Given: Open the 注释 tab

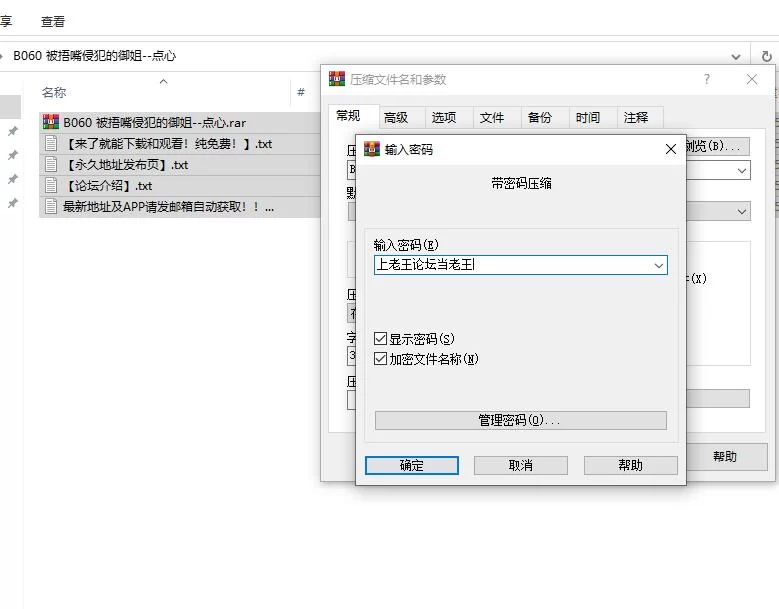Looking at the screenshot, I should coord(636,117).
